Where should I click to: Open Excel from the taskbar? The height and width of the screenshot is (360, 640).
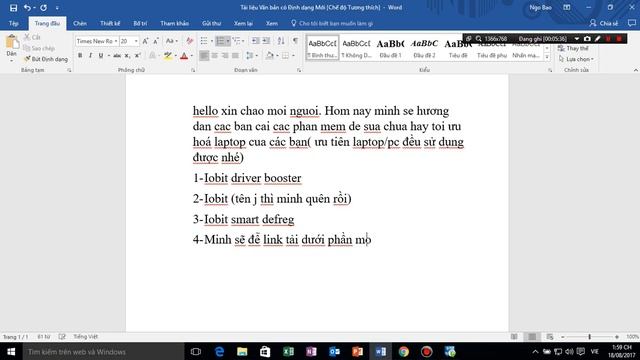tap(289, 351)
